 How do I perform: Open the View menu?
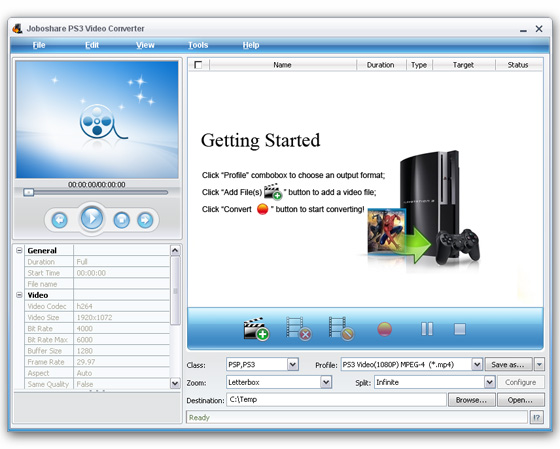click(x=145, y=45)
